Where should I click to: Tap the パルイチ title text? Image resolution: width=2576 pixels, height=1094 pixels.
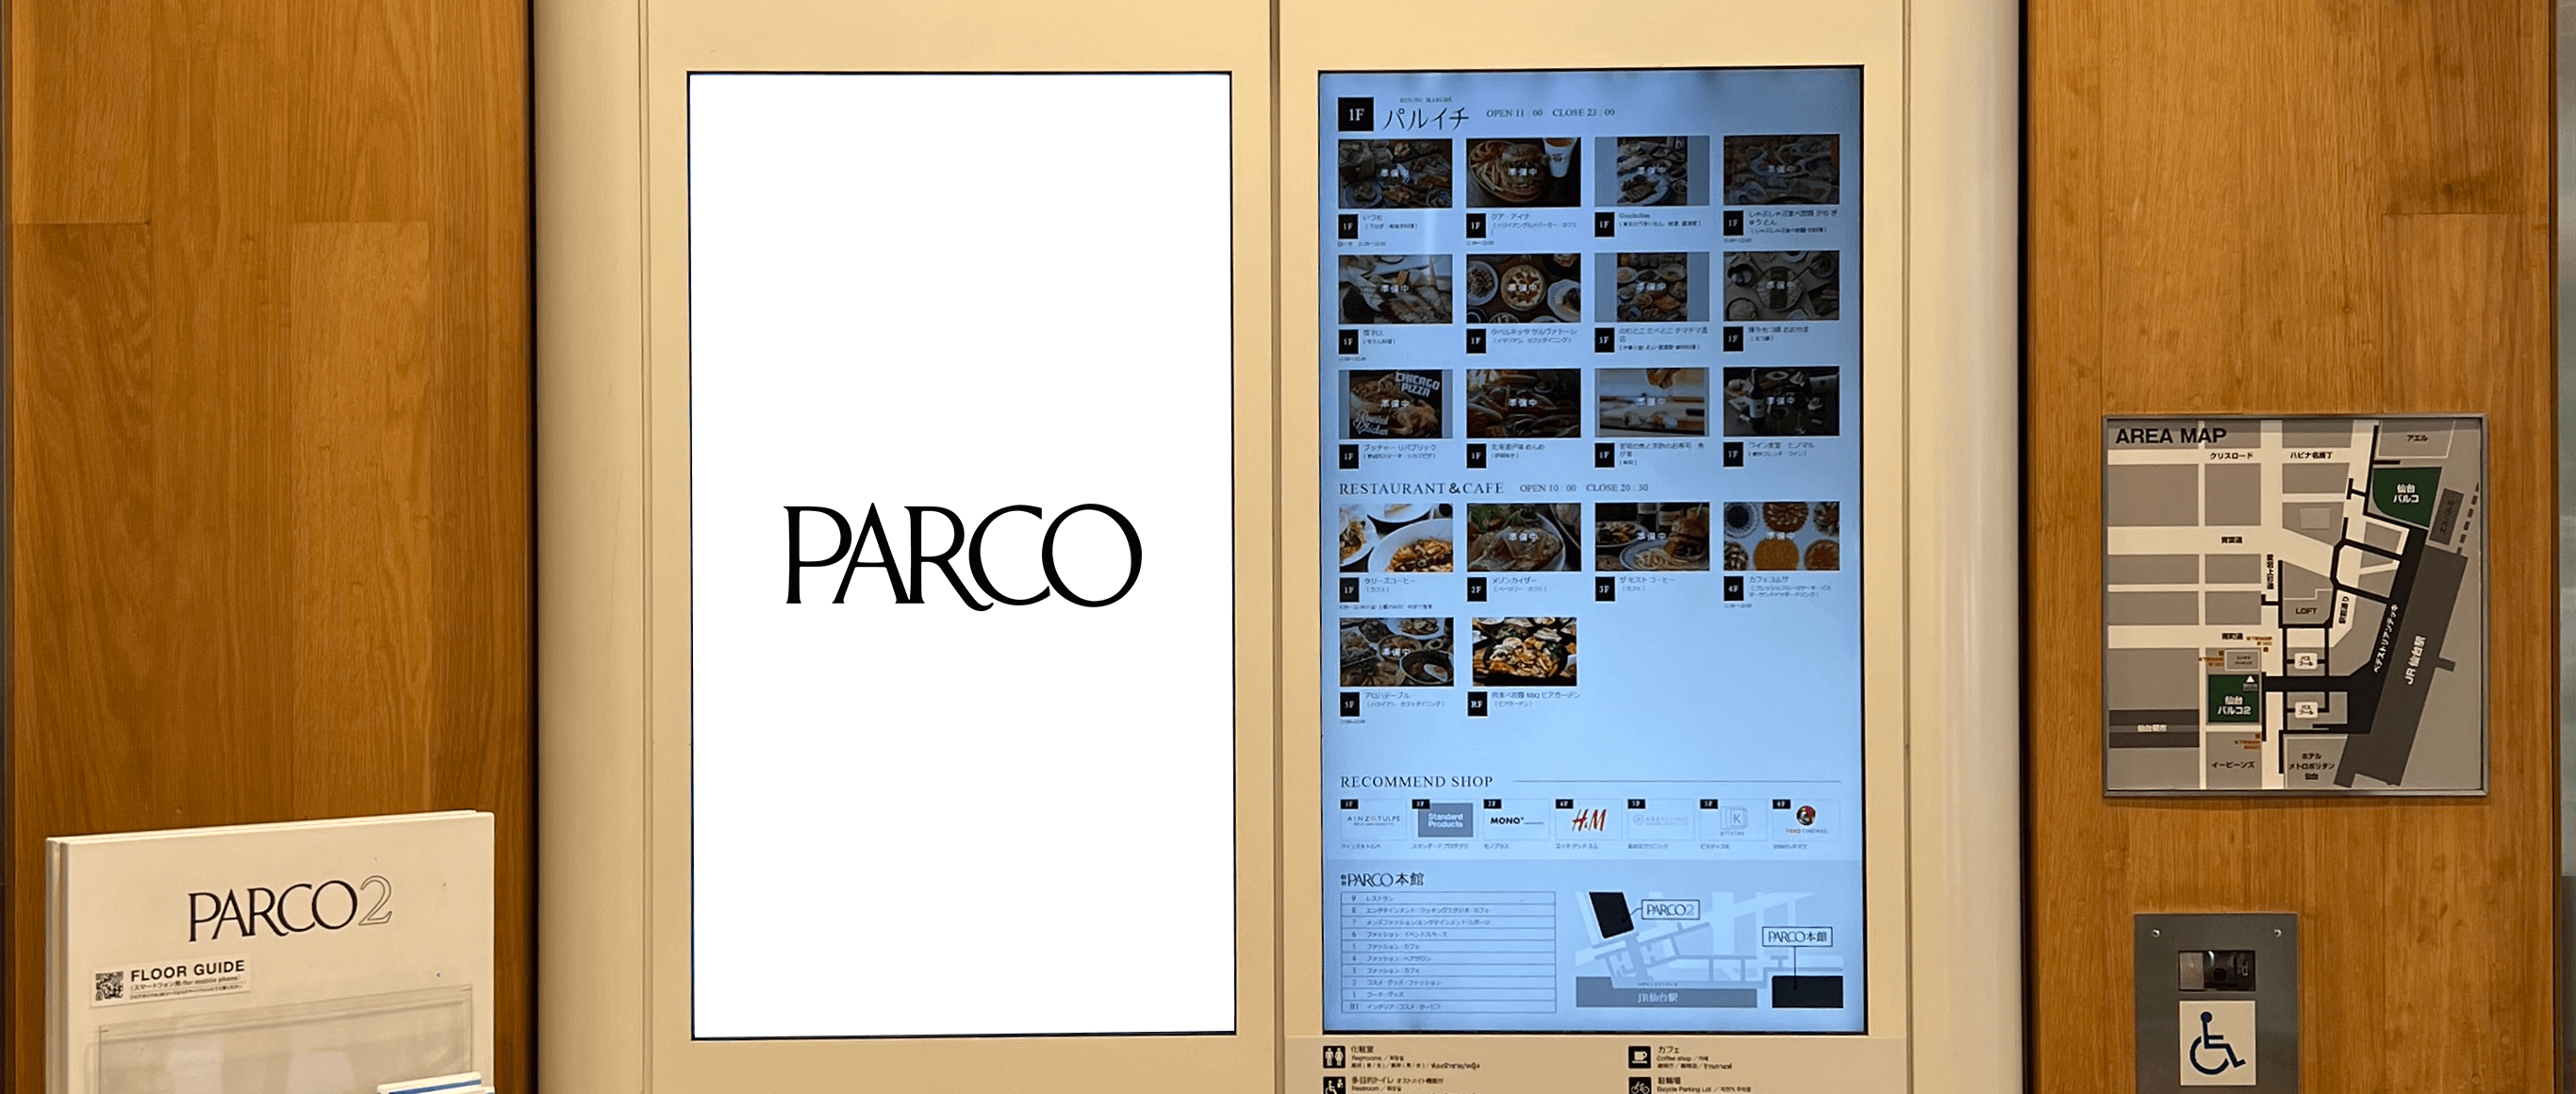click(1426, 118)
